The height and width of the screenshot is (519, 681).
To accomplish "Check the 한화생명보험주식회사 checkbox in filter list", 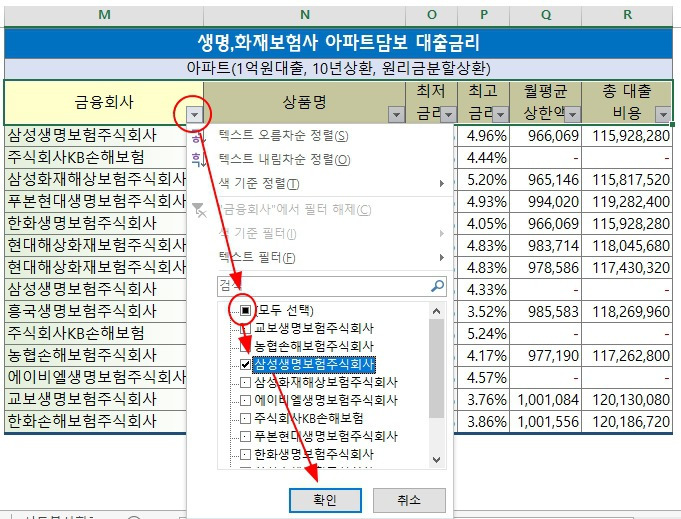I will (x=245, y=454).
